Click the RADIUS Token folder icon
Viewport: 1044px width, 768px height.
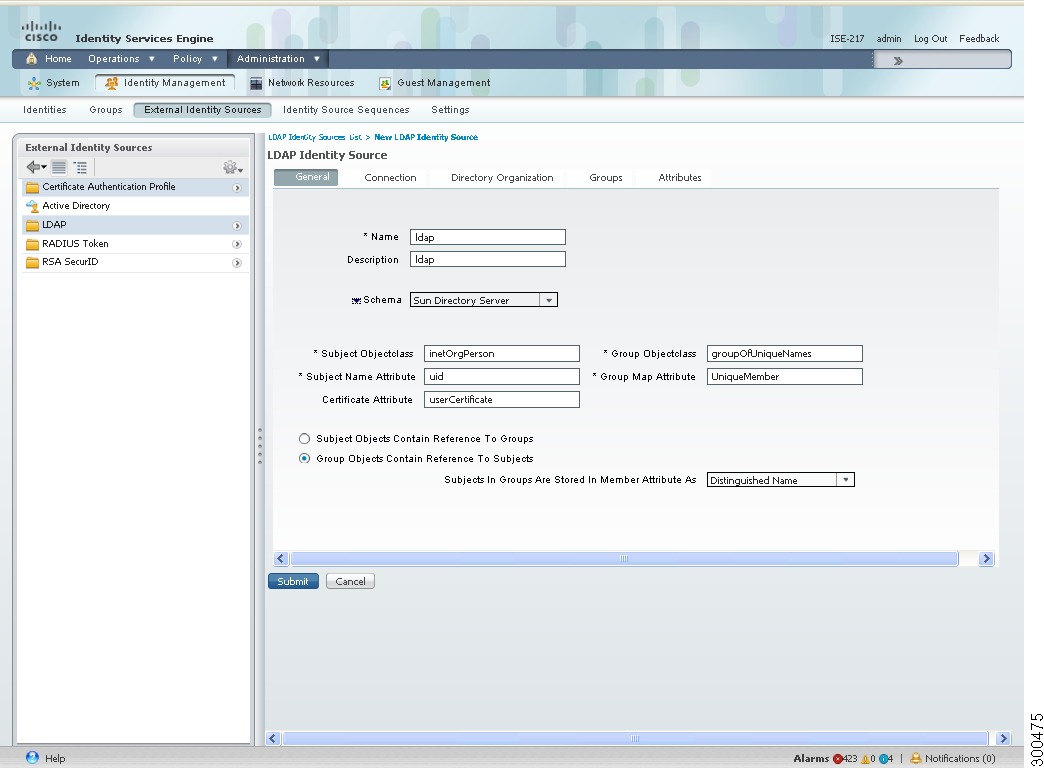[32, 244]
